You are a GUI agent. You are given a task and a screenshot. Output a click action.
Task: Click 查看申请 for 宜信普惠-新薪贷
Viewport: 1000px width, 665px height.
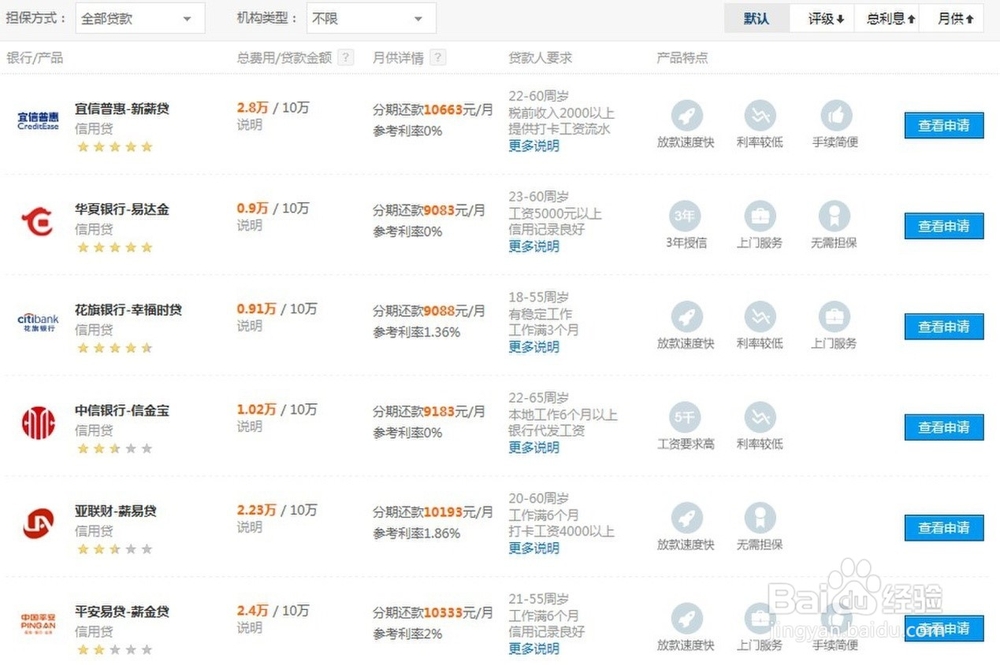tap(944, 126)
